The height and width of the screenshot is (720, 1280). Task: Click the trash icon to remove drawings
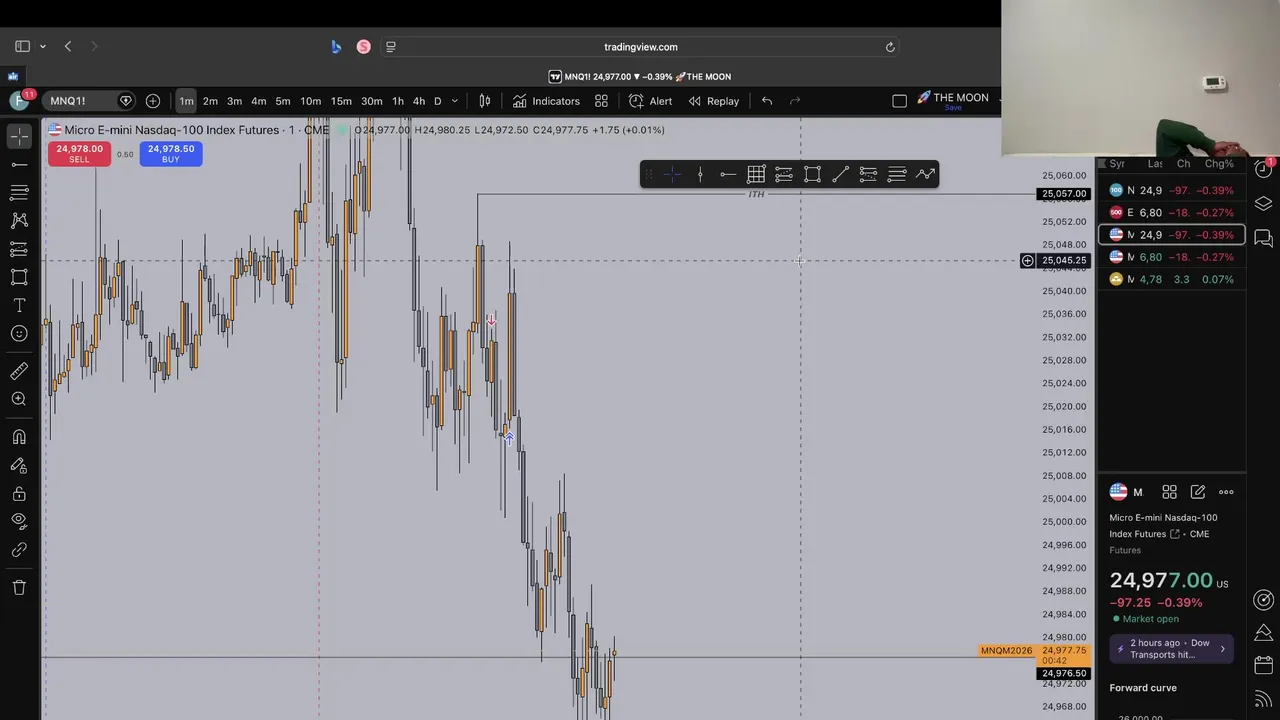click(x=19, y=587)
